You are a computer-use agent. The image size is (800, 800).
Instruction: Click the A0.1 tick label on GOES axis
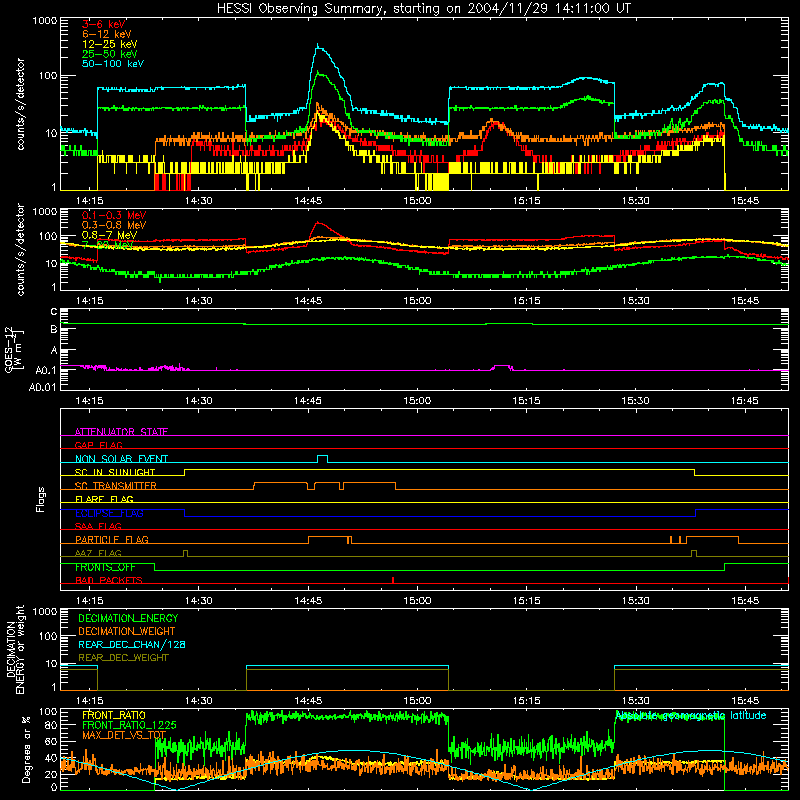tap(45, 370)
